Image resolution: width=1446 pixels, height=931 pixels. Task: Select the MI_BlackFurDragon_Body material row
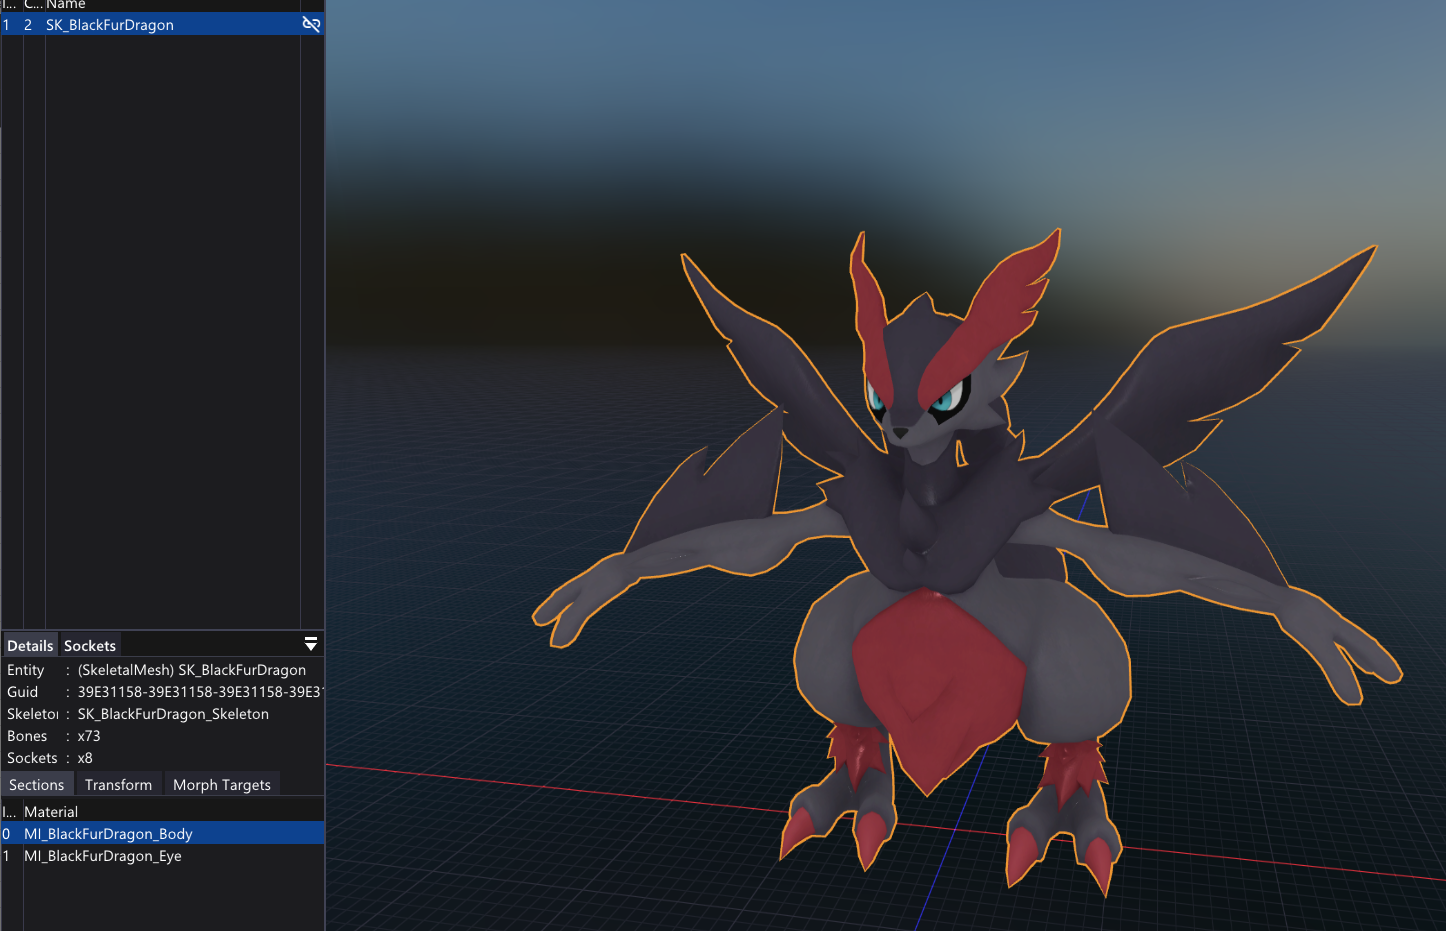[x=162, y=833]
